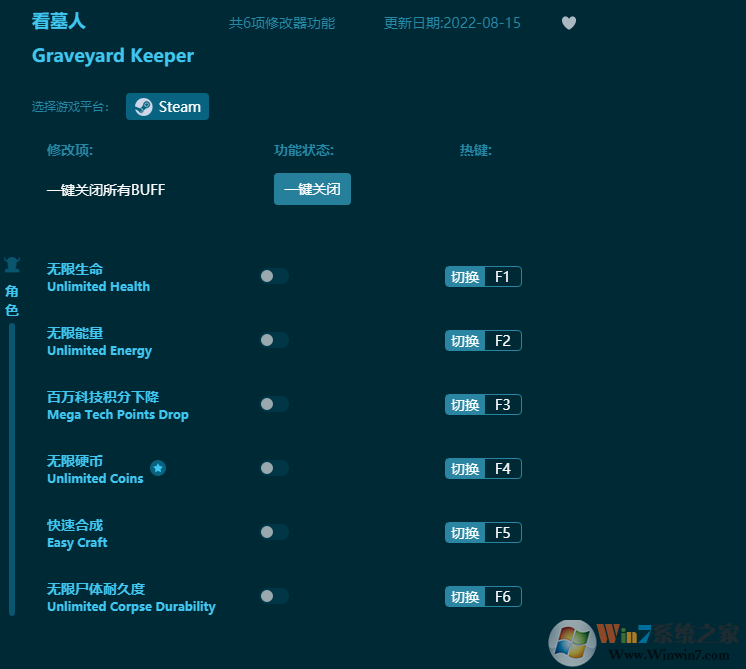Enable the Easy Craft toggle
Screen dimensions: 746x669
[x=273, y=532]
